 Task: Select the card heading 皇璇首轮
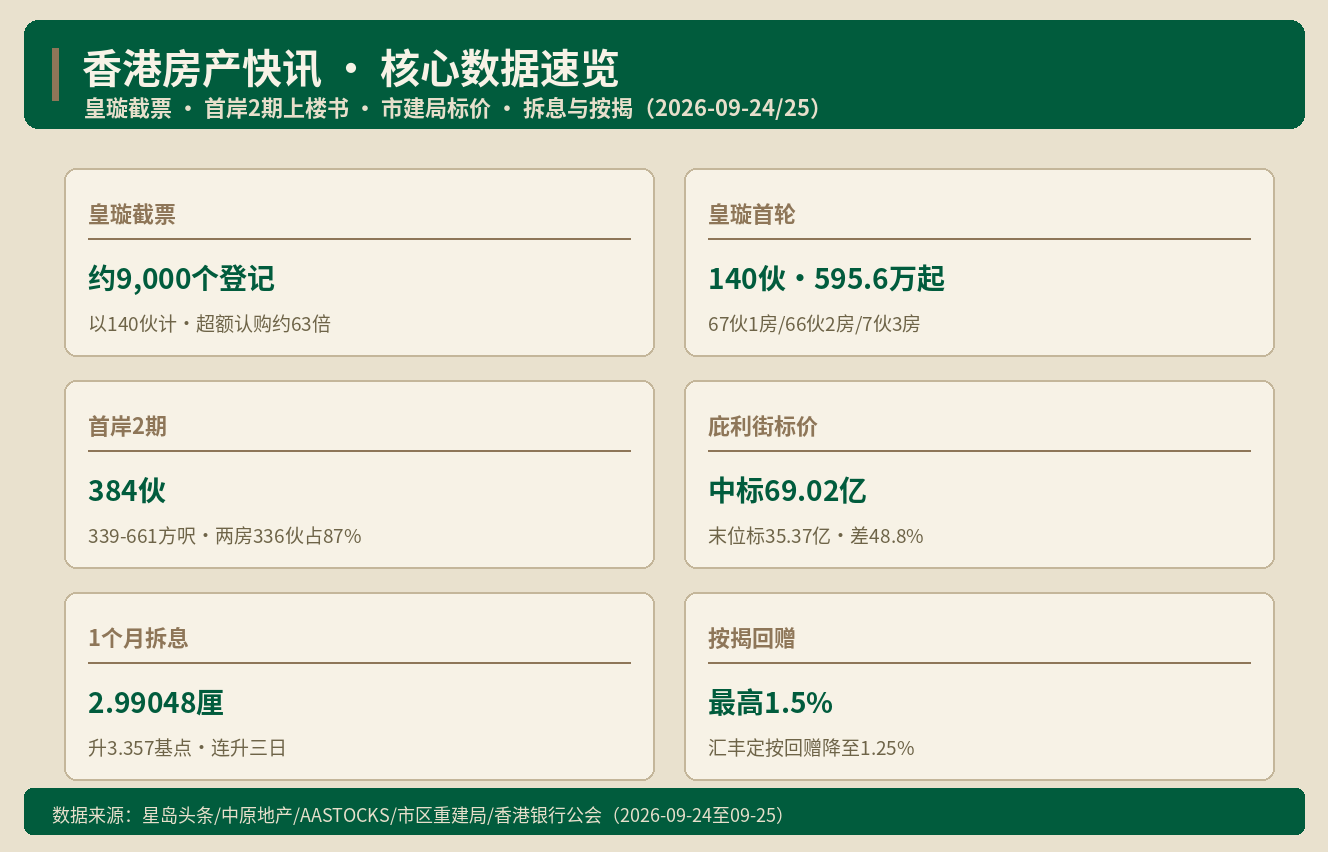click(752, 214)
